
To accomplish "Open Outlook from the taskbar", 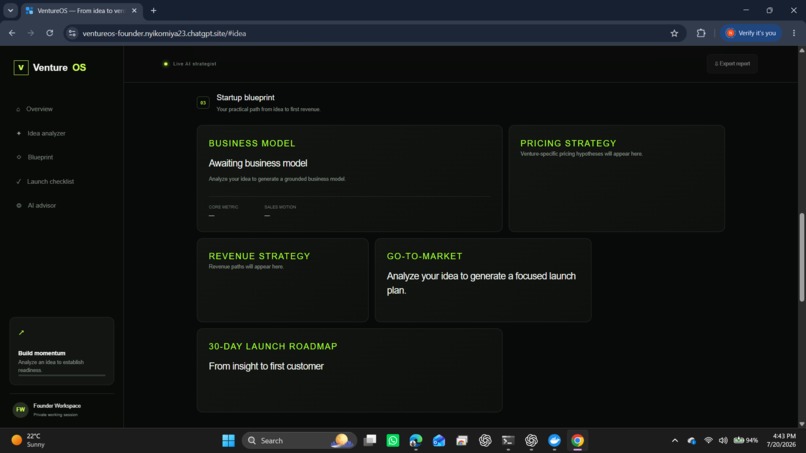I will [439, 441].
